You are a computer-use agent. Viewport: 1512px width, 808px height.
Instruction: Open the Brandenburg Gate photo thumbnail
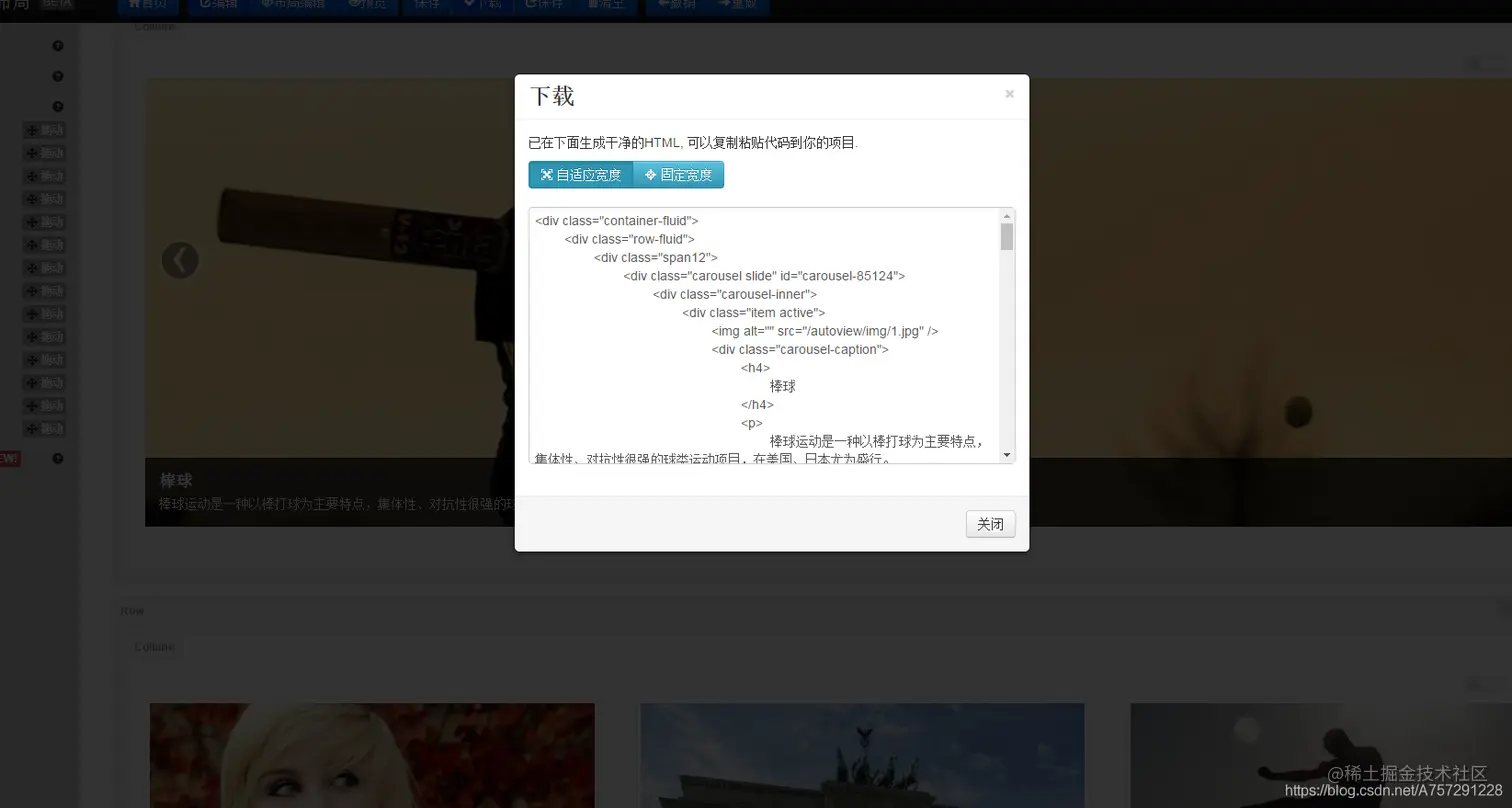[x=862, y=755]
